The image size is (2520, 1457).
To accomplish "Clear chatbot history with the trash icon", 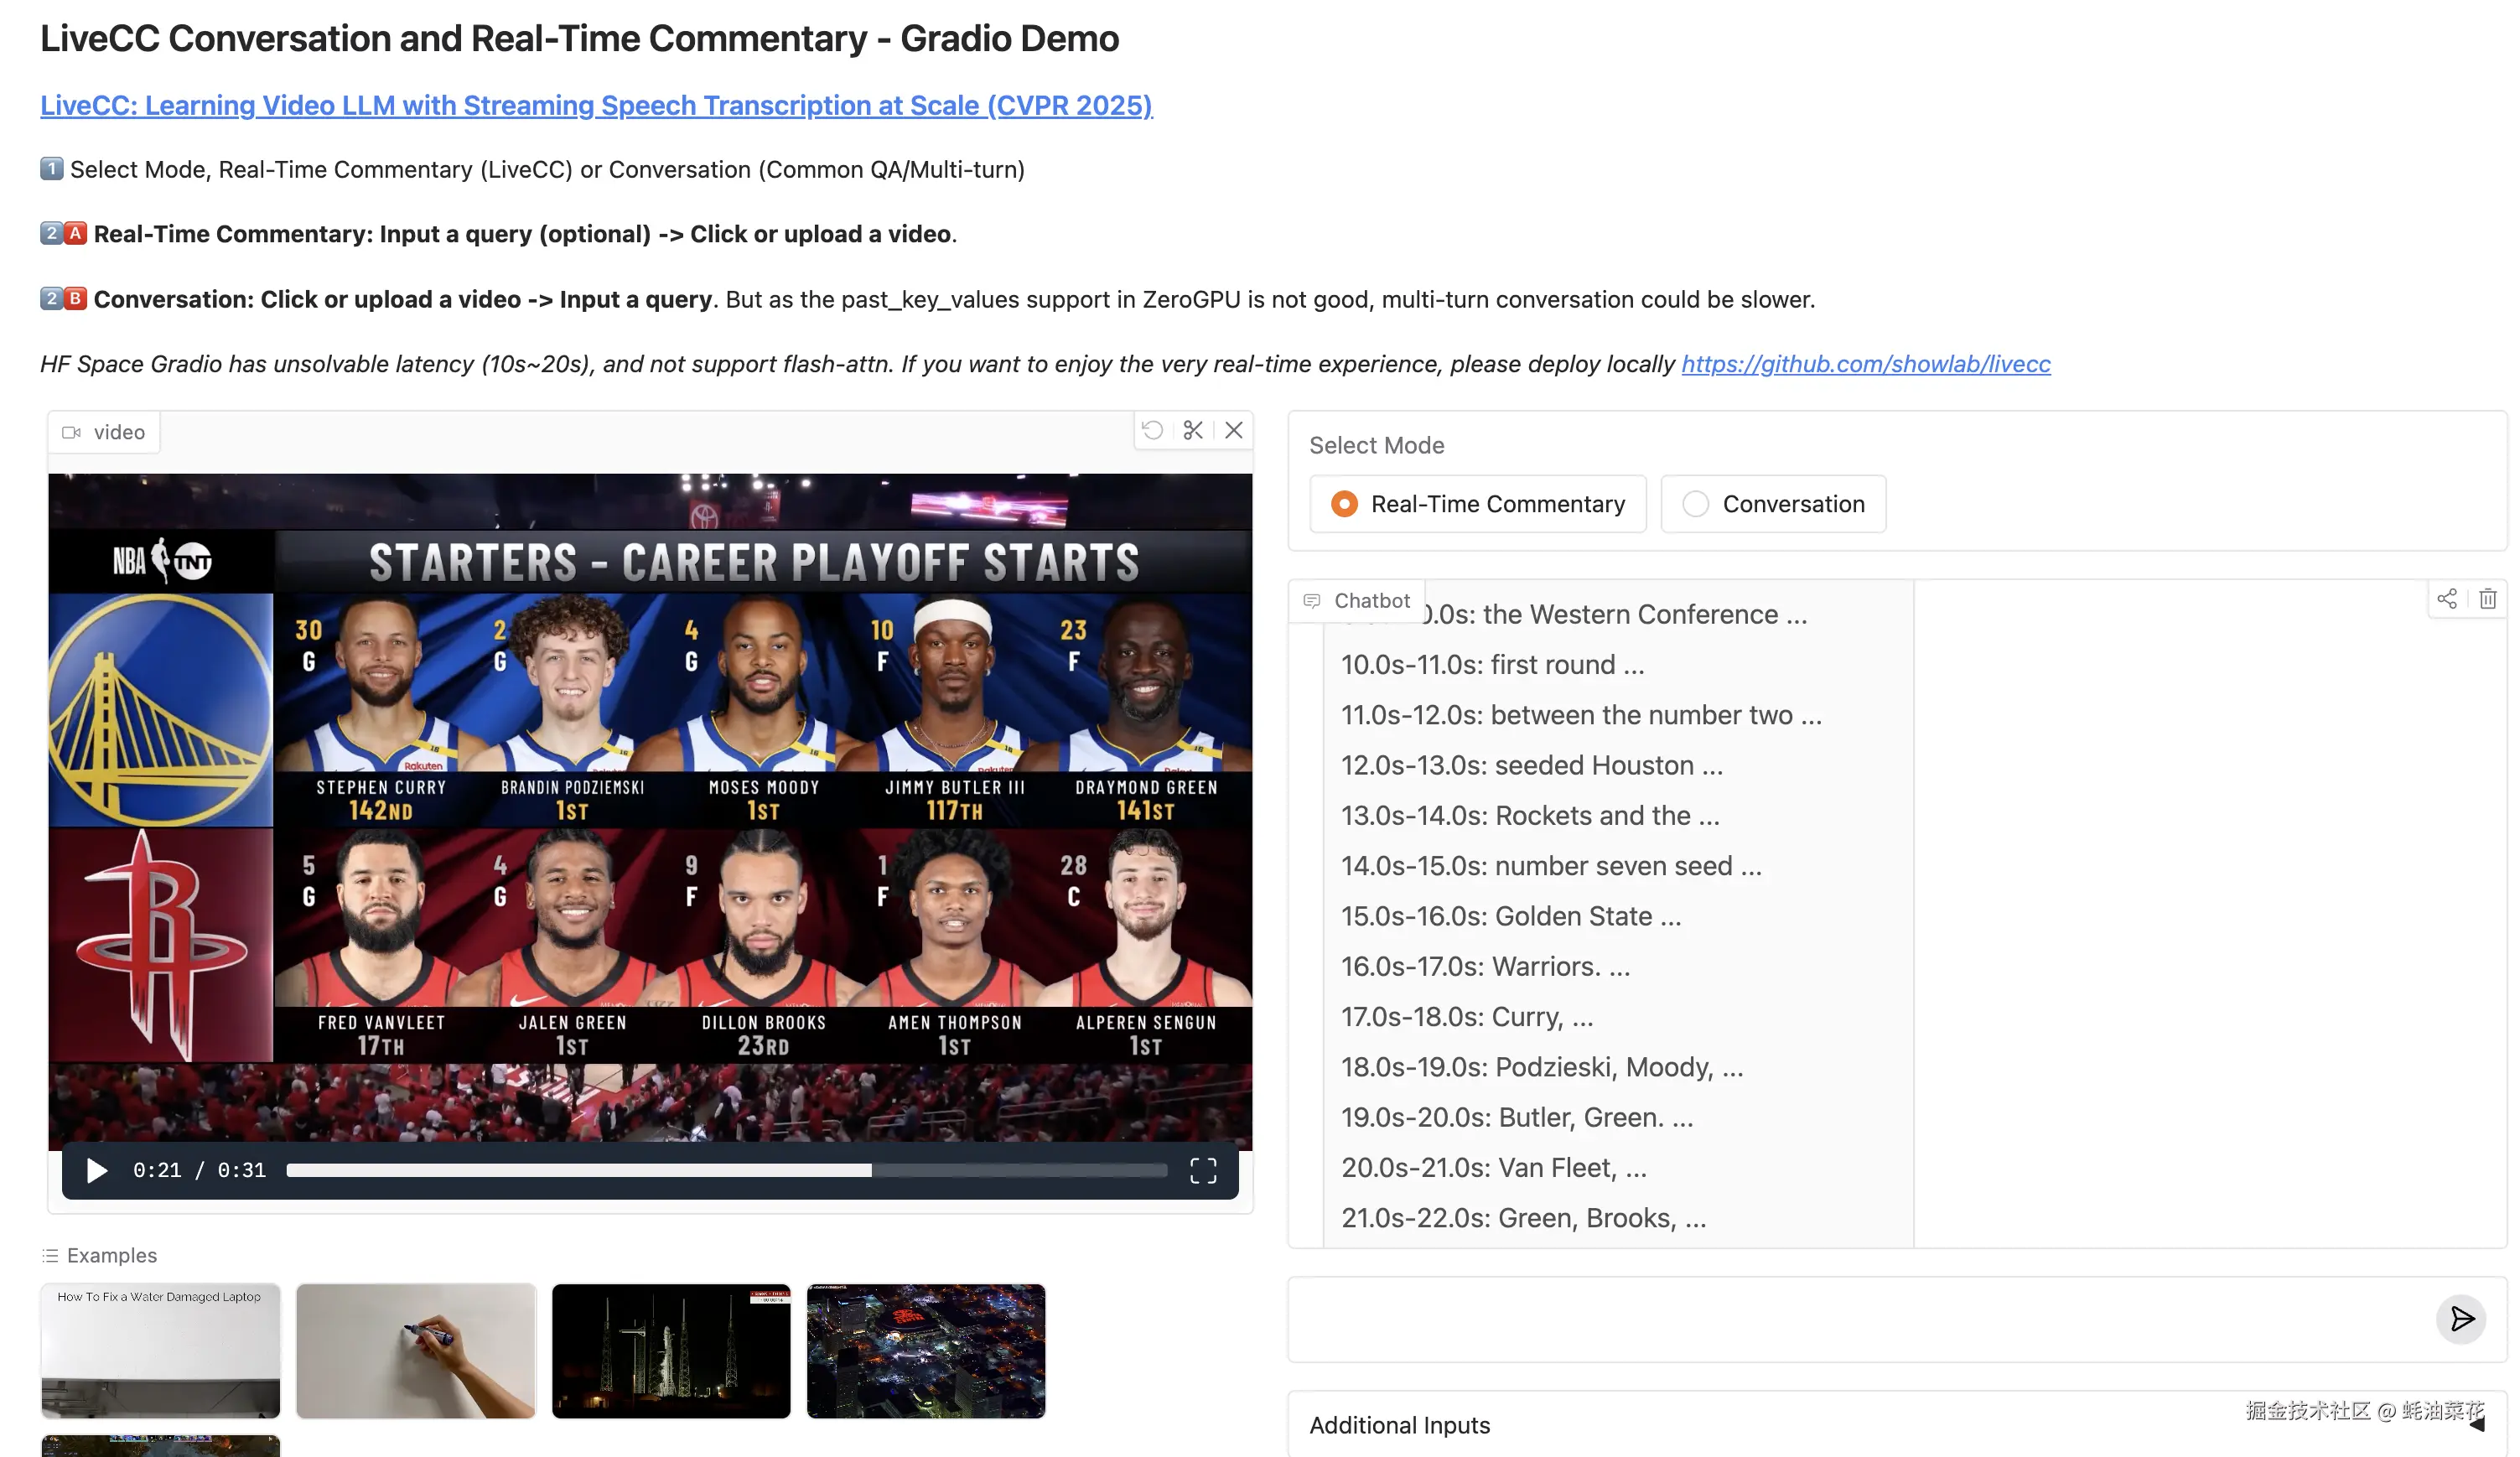I will pyautogui.click(x=2489, y=598).
